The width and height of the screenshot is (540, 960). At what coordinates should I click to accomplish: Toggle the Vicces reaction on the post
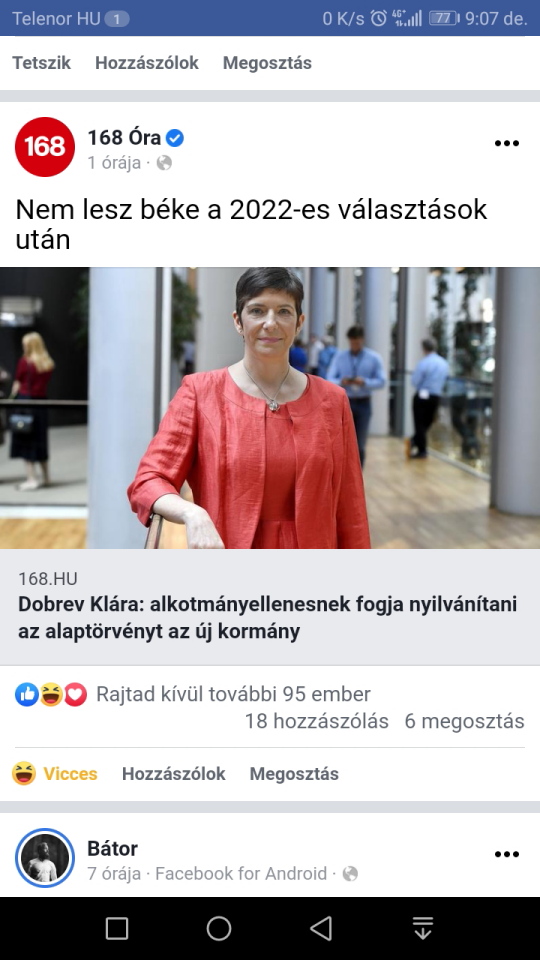pos(54,773)
